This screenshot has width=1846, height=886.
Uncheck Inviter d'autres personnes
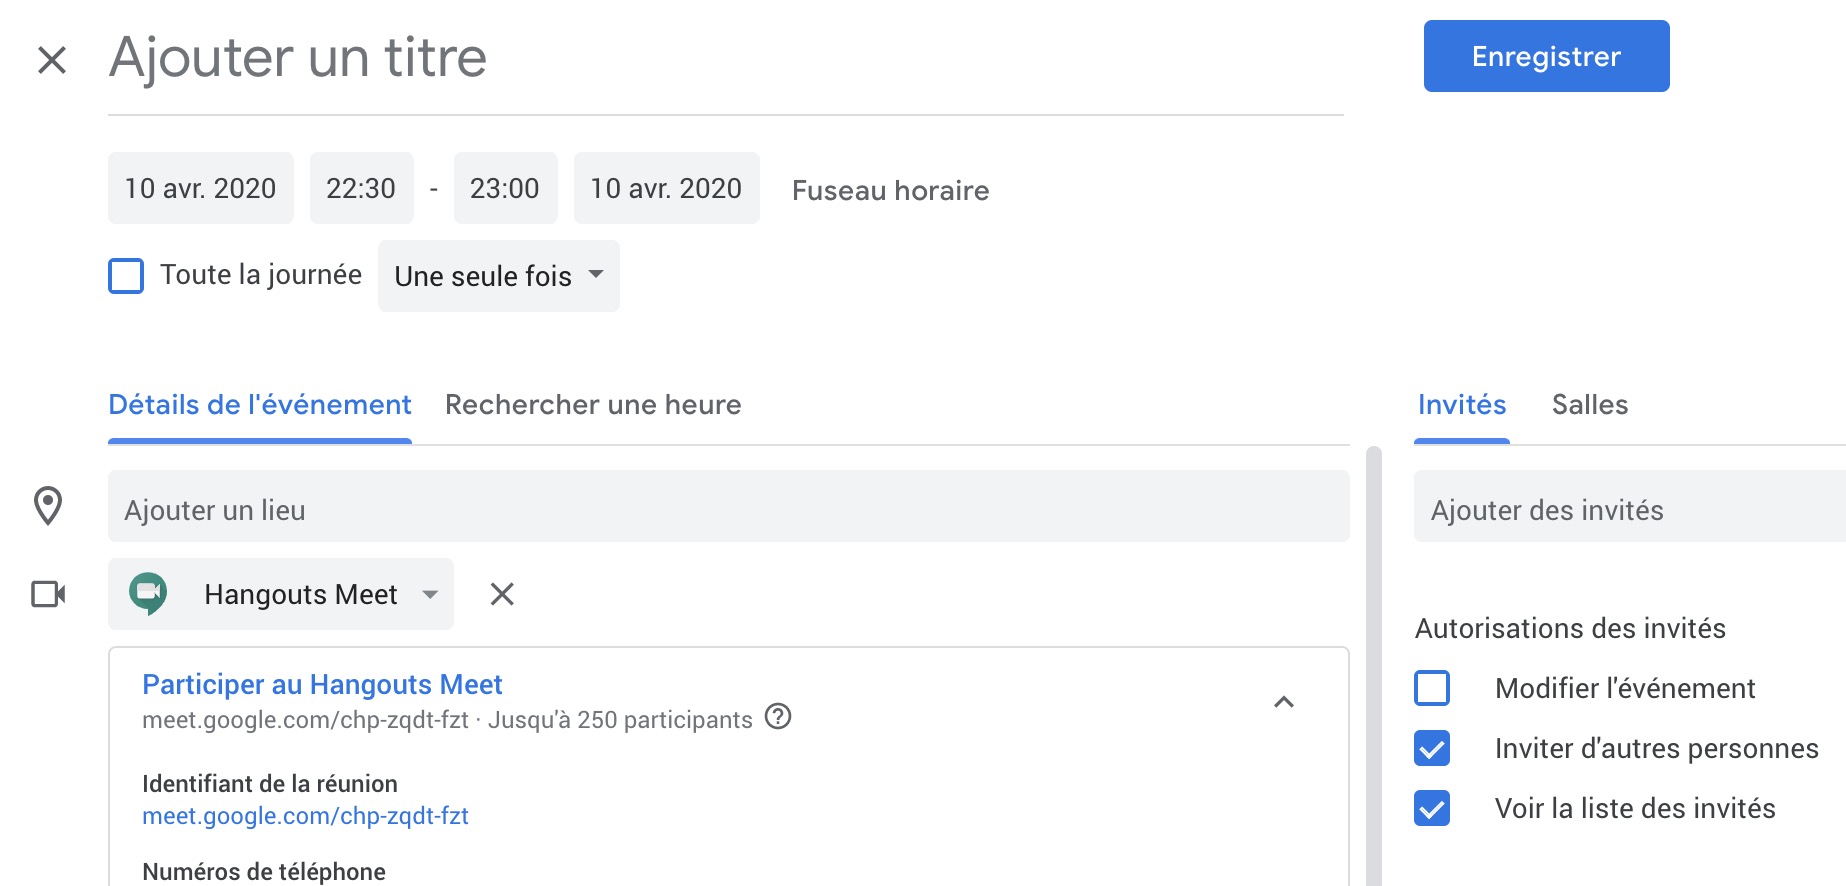click(1432, 748)
